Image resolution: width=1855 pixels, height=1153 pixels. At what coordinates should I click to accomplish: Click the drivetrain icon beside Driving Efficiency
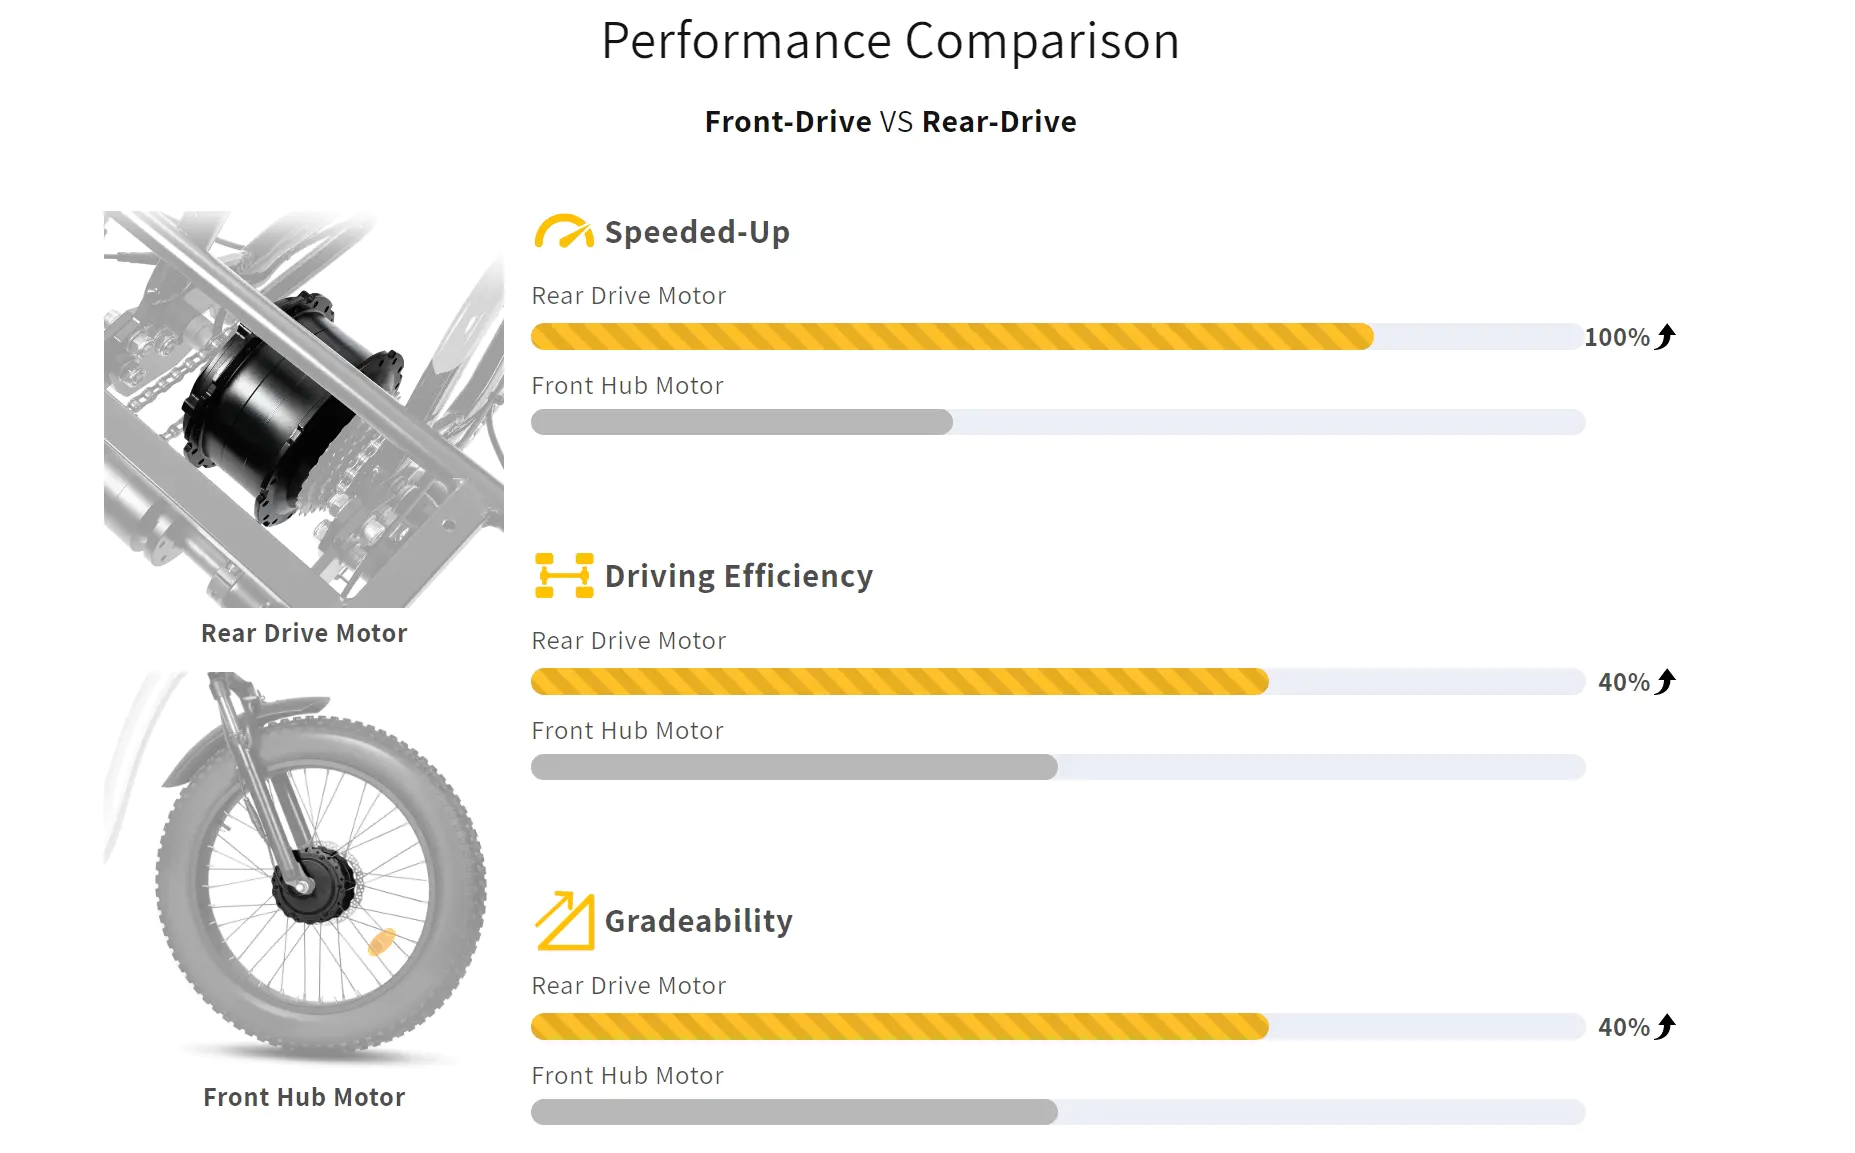click(x=564, y=576)
